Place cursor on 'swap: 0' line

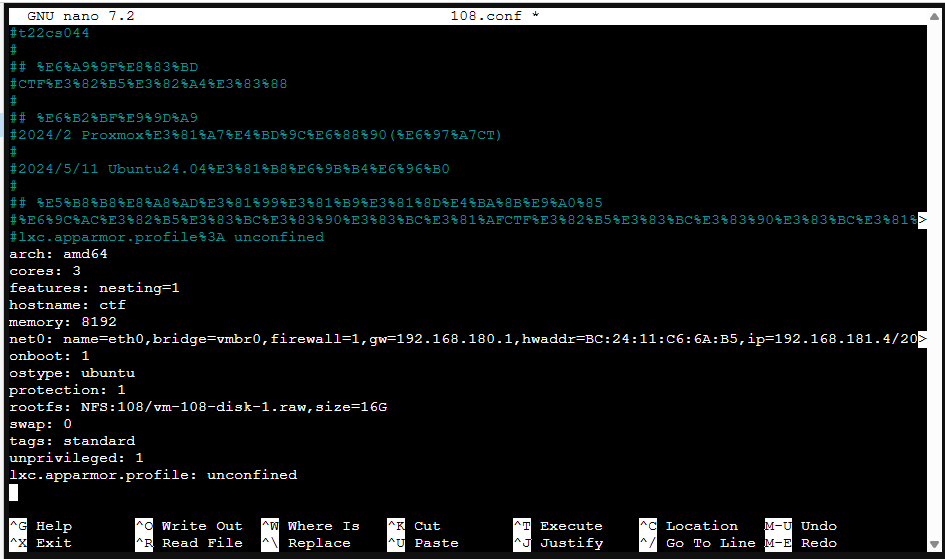(40, 424)
